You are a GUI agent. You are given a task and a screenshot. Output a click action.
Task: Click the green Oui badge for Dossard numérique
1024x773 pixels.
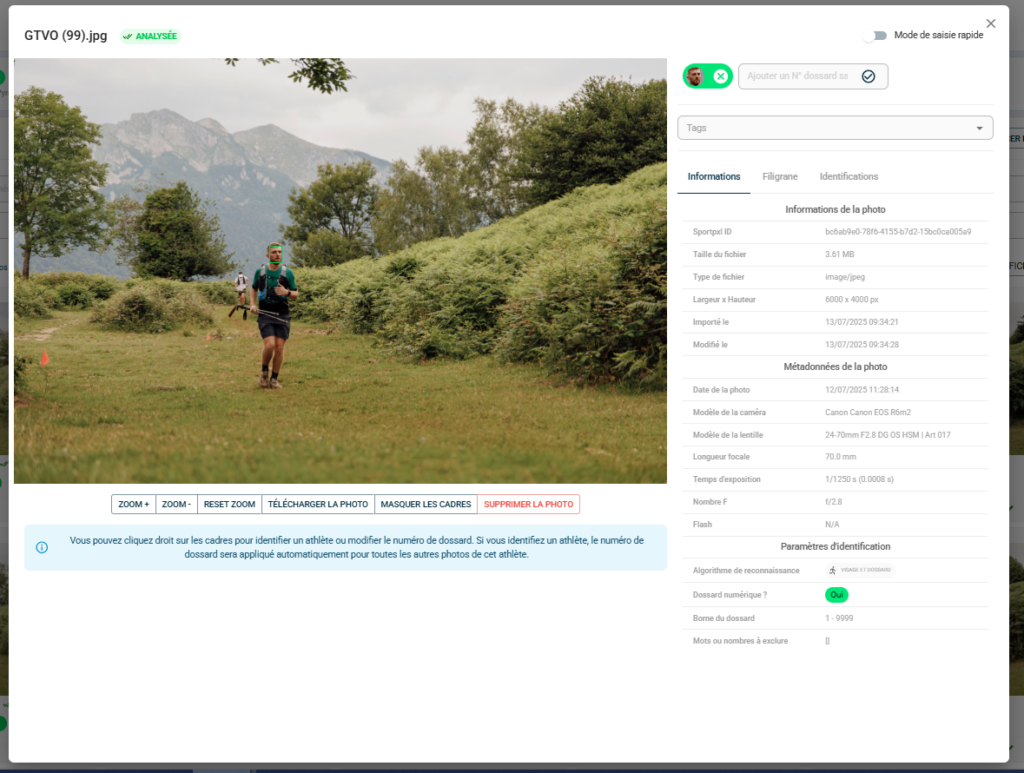(836, 595)
